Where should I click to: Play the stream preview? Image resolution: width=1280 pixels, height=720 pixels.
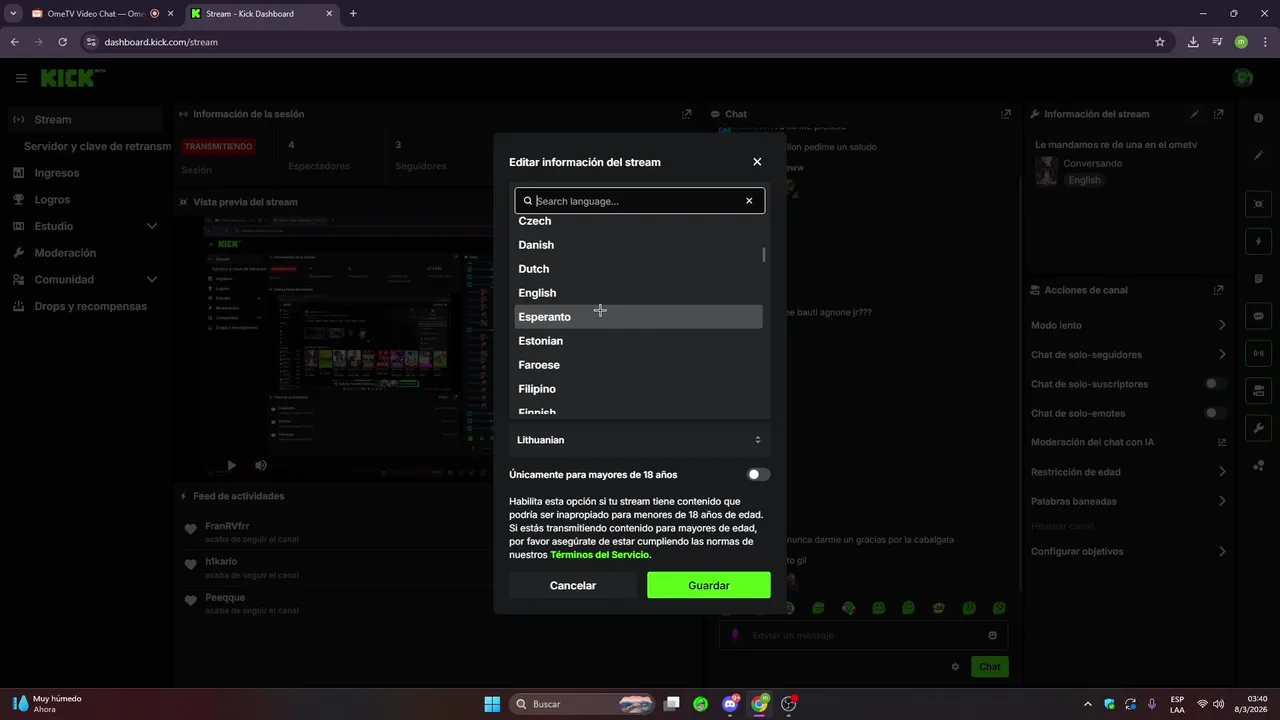[231, 465]
